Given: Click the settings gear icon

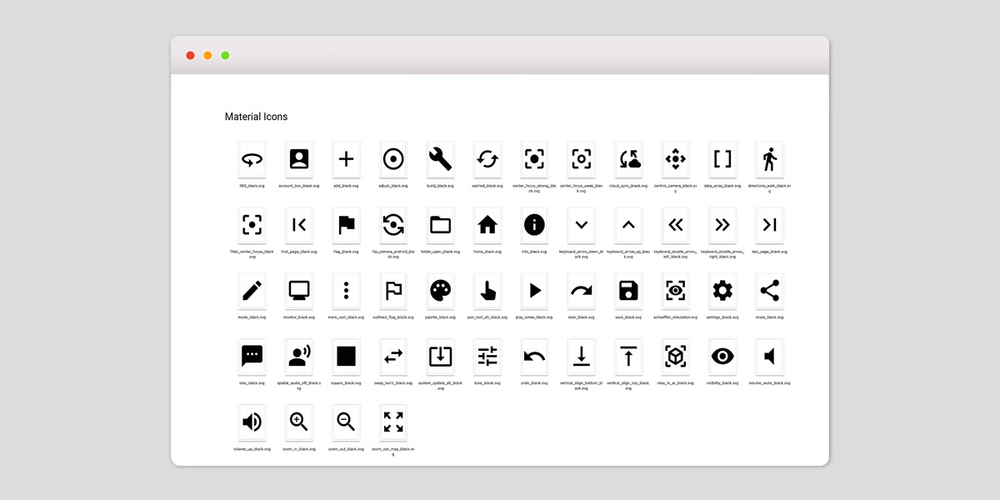Looking at the screenshot, I should tap(723, 291).
